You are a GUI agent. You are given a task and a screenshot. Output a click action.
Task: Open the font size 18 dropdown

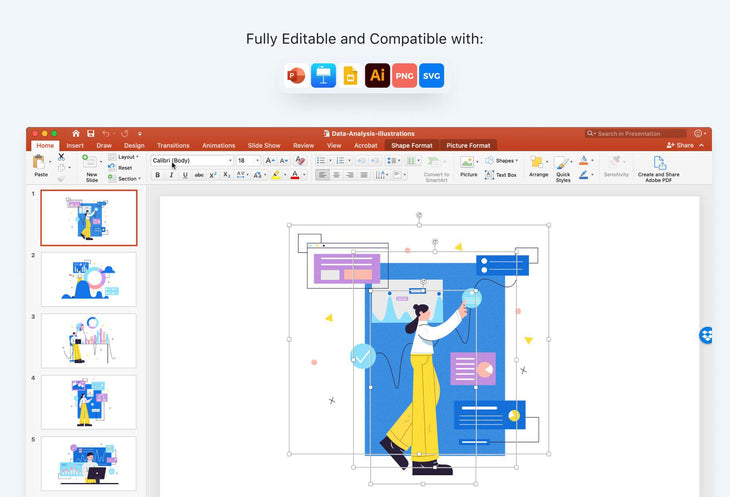pos(248,160)
